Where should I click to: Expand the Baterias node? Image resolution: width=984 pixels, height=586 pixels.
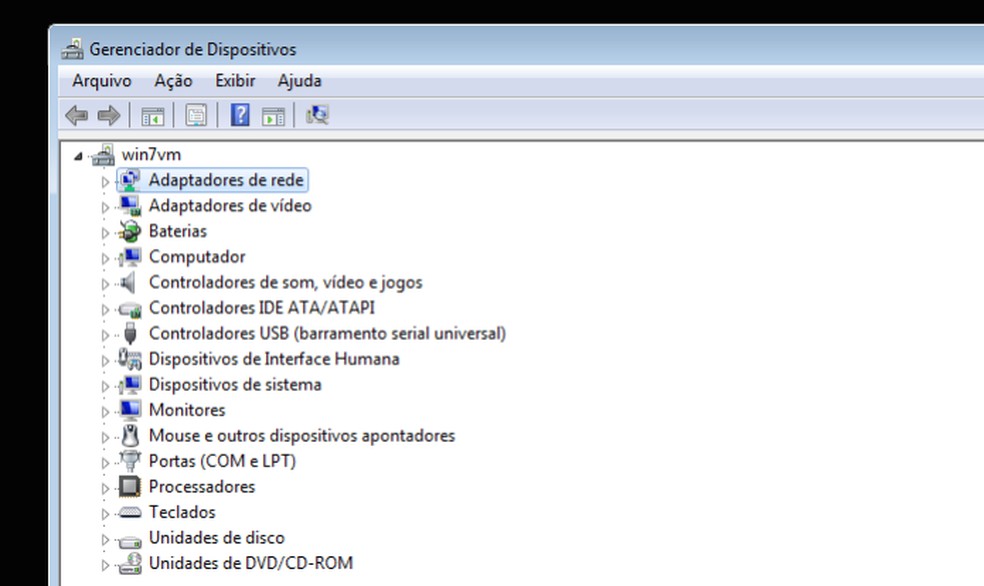(x=105, y=233)
